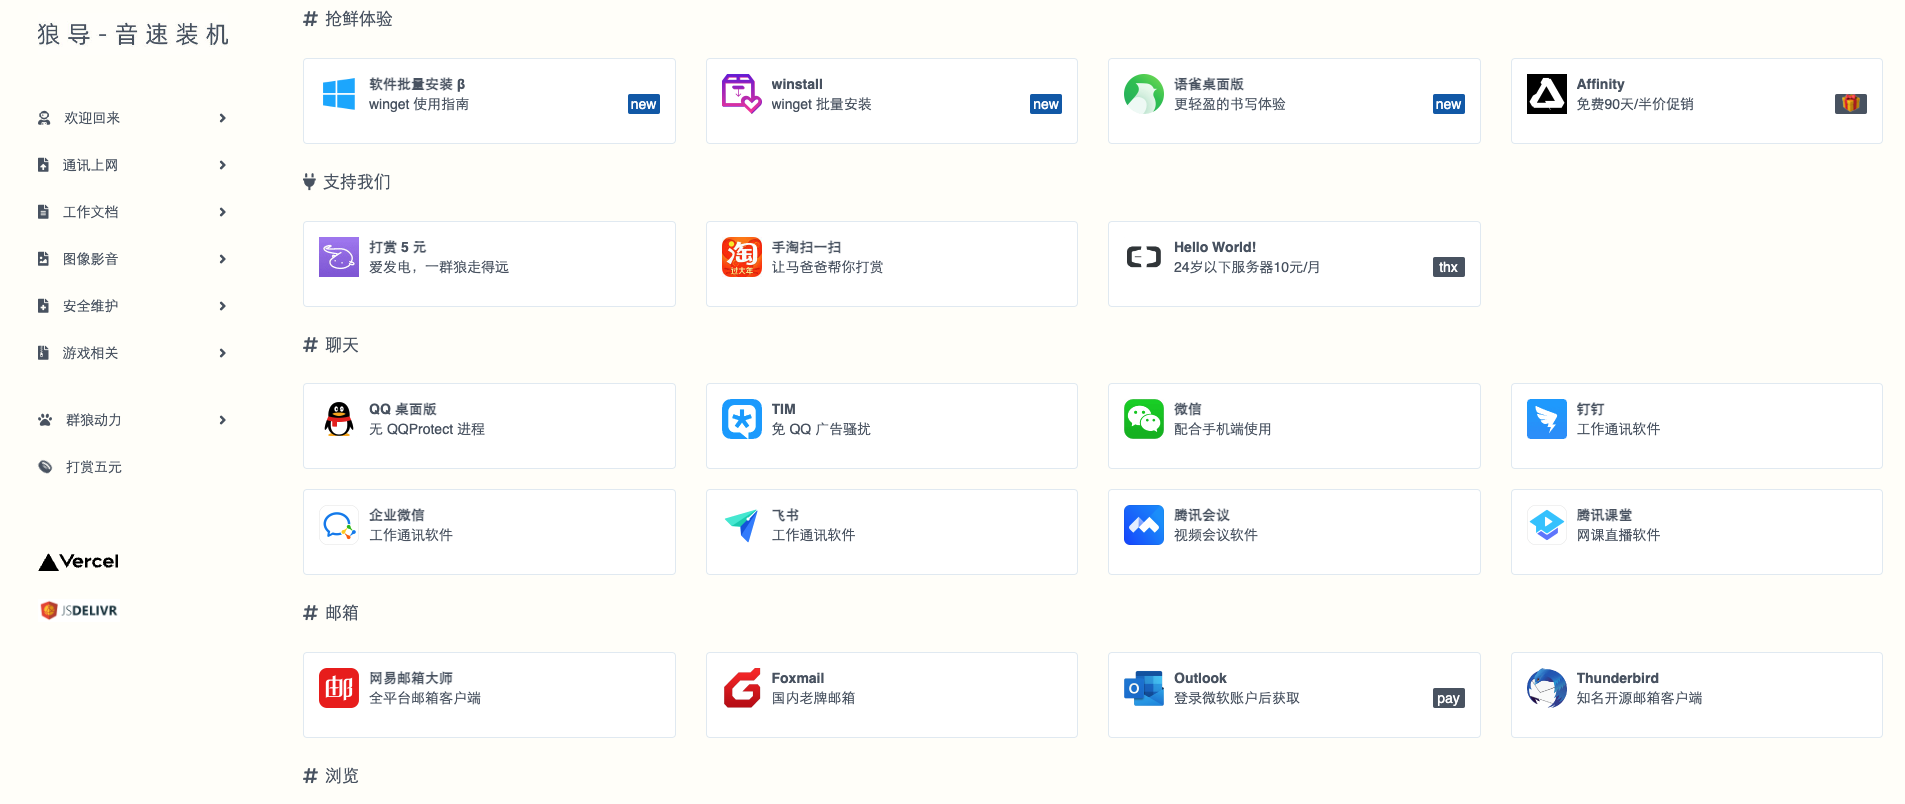This screenshot has height=804, width=1905.
Task: Click the Outlook icon
Action: pos(1143,688)
